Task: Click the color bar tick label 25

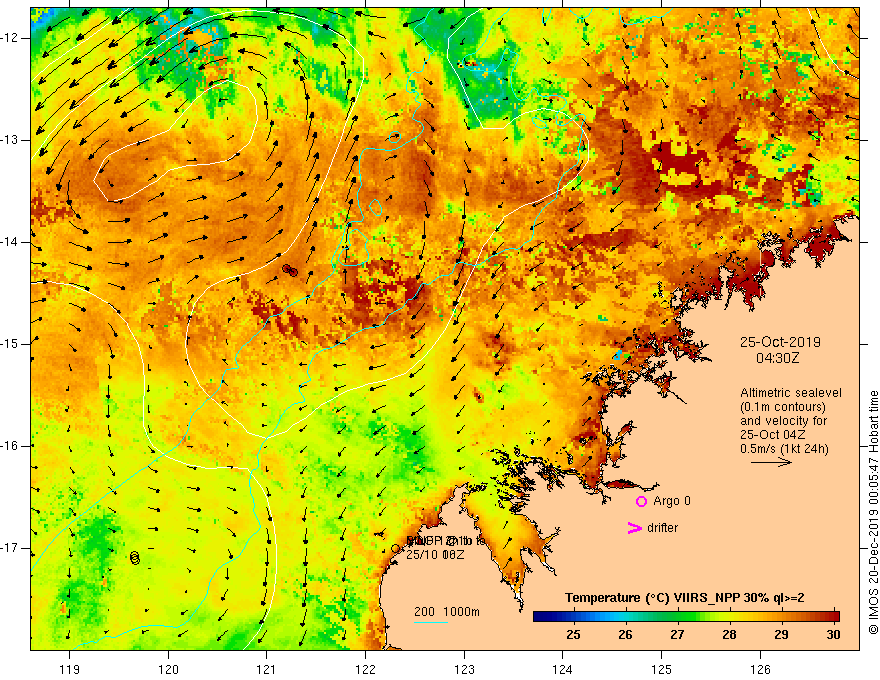Action: tap(573, 635)
